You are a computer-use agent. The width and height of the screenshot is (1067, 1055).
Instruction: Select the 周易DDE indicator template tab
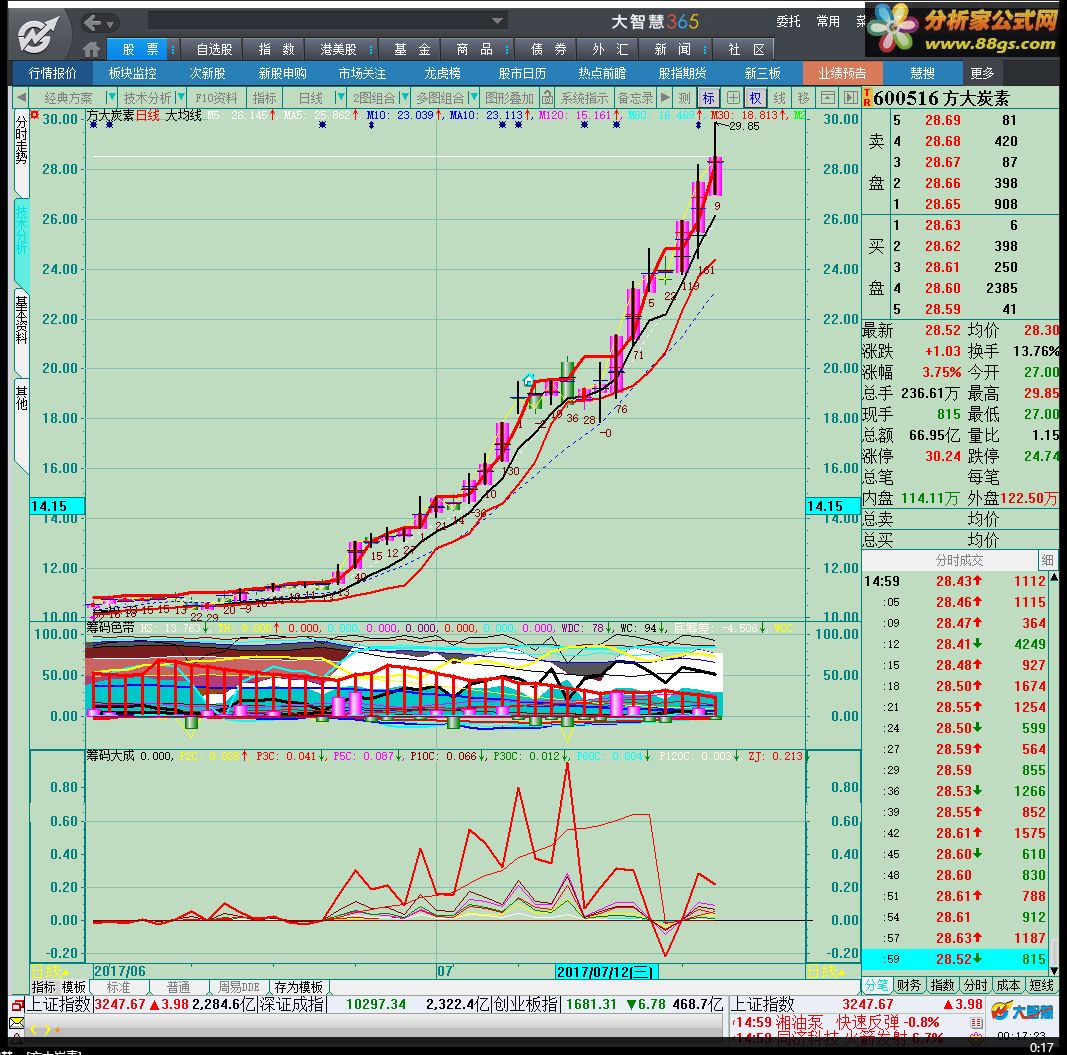238,987
